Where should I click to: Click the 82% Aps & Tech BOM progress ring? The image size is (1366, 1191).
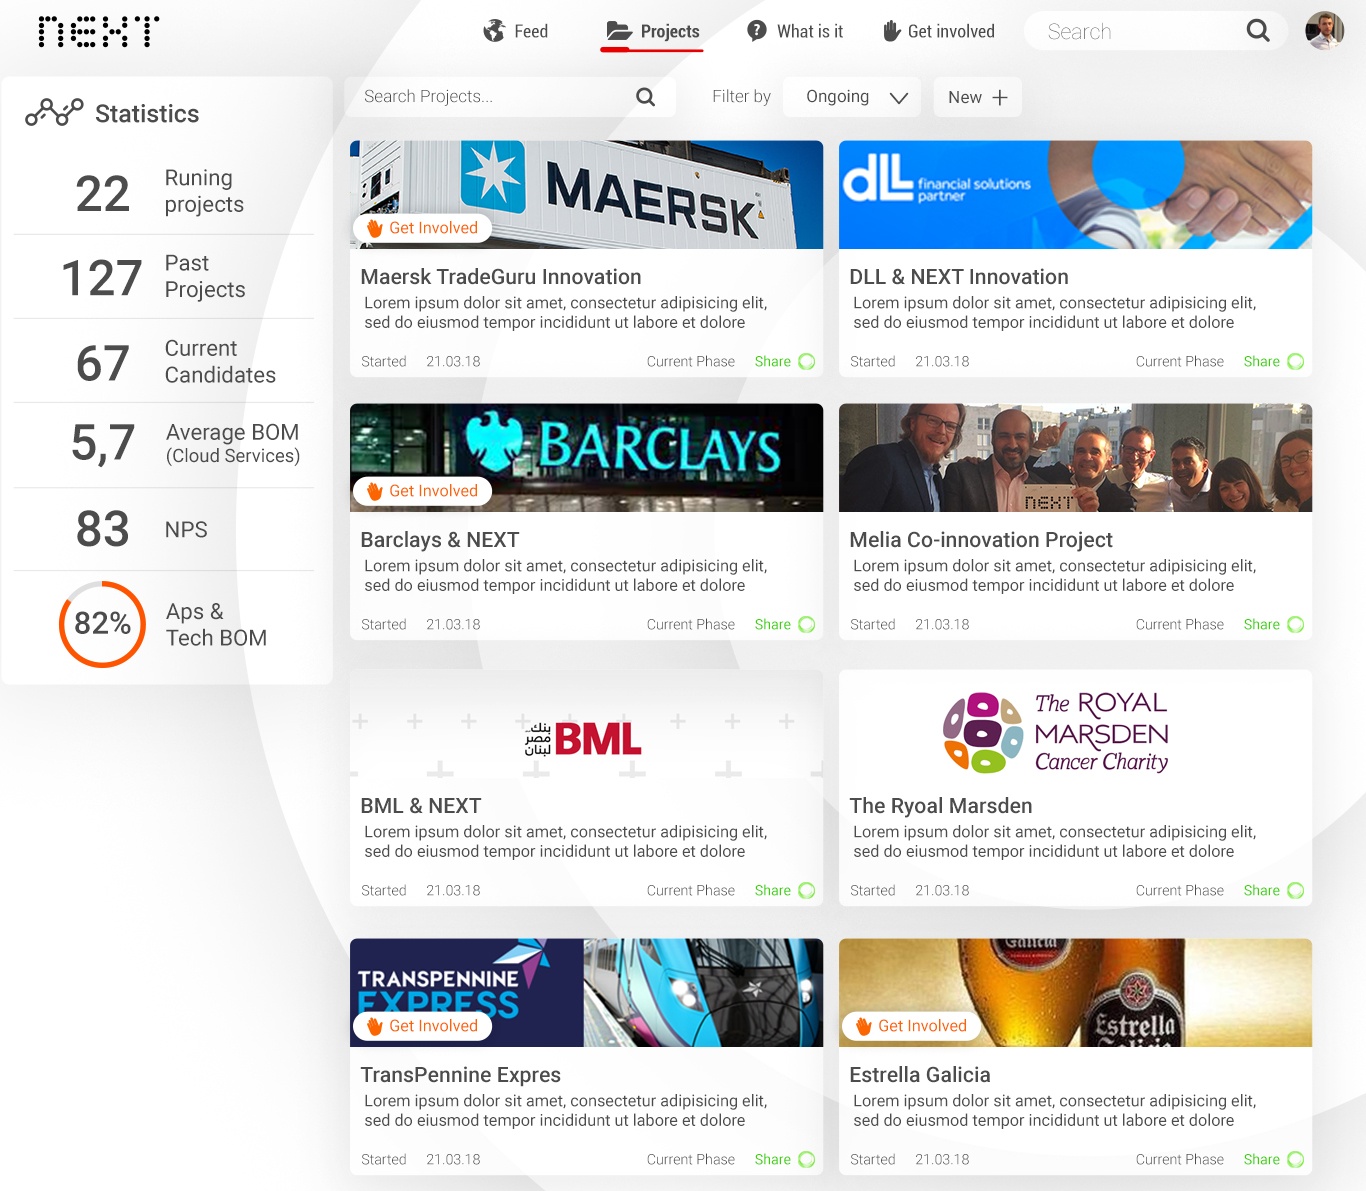[103, 624]
